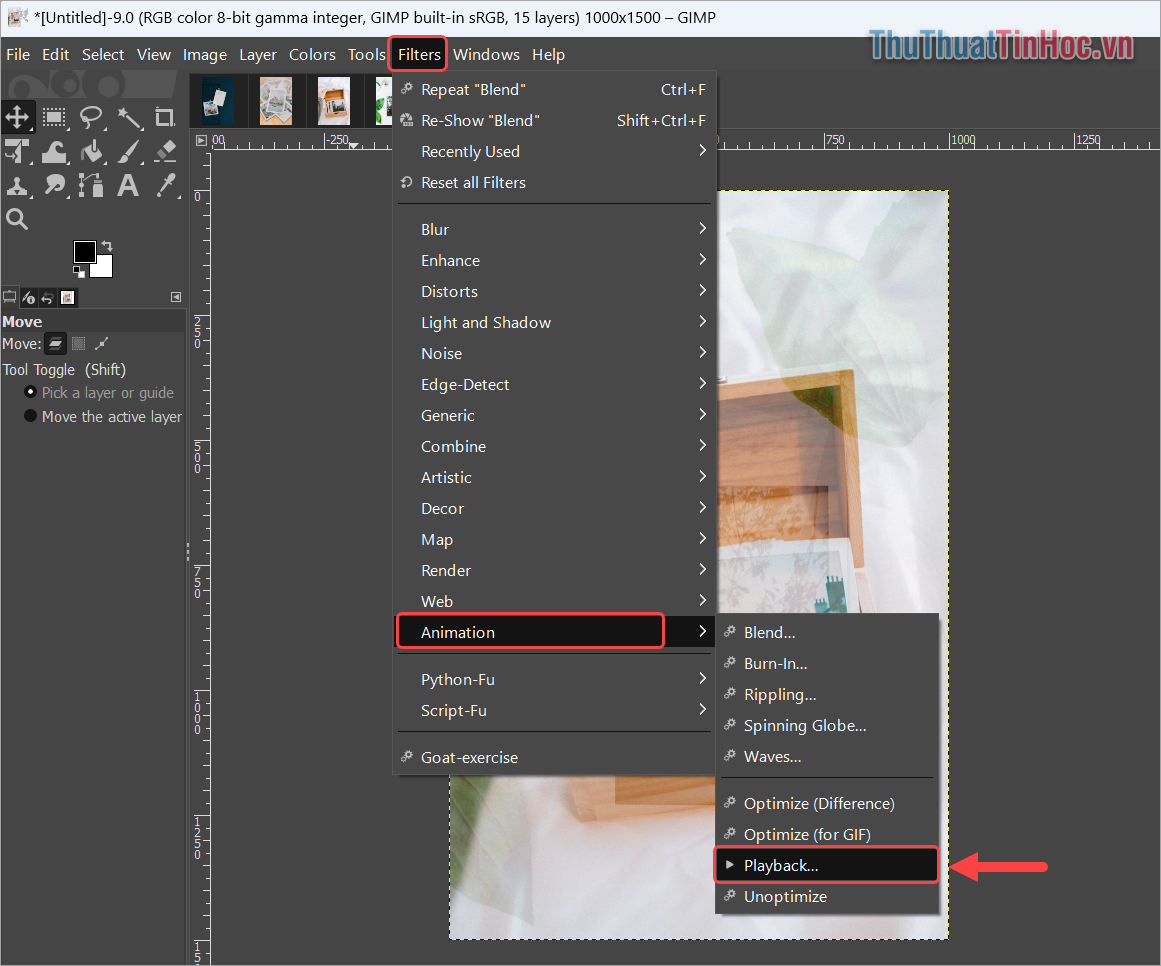Image resolution: width=1161 pixels, height=966 pixels.
Task: Select the Clone stamp tool
Action: 17,185
